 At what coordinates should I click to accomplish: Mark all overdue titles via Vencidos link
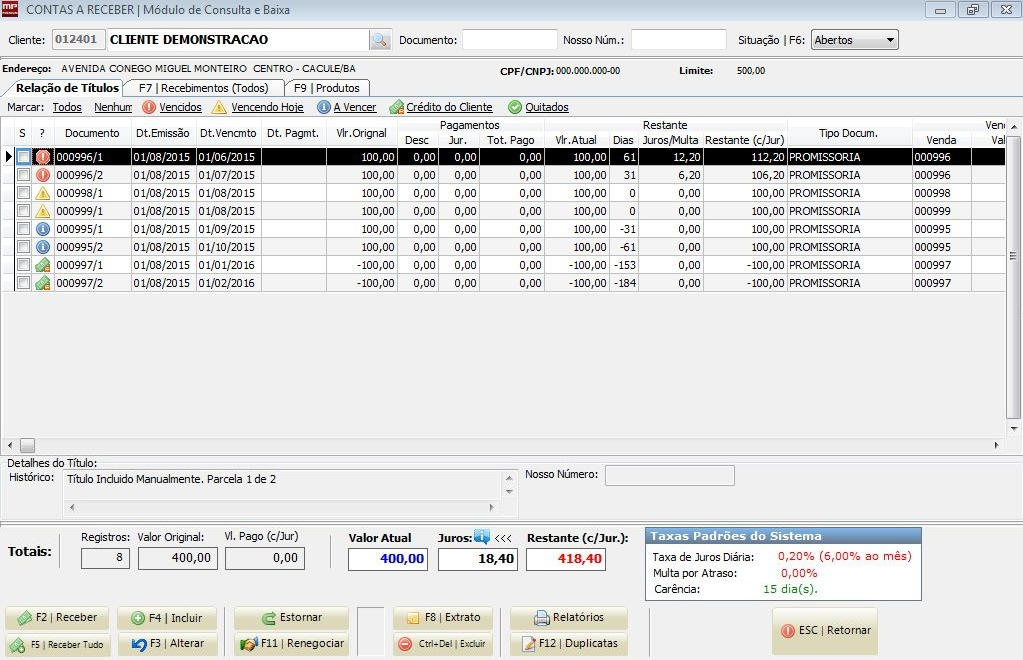pyautogui.click(x=180, y=107)
